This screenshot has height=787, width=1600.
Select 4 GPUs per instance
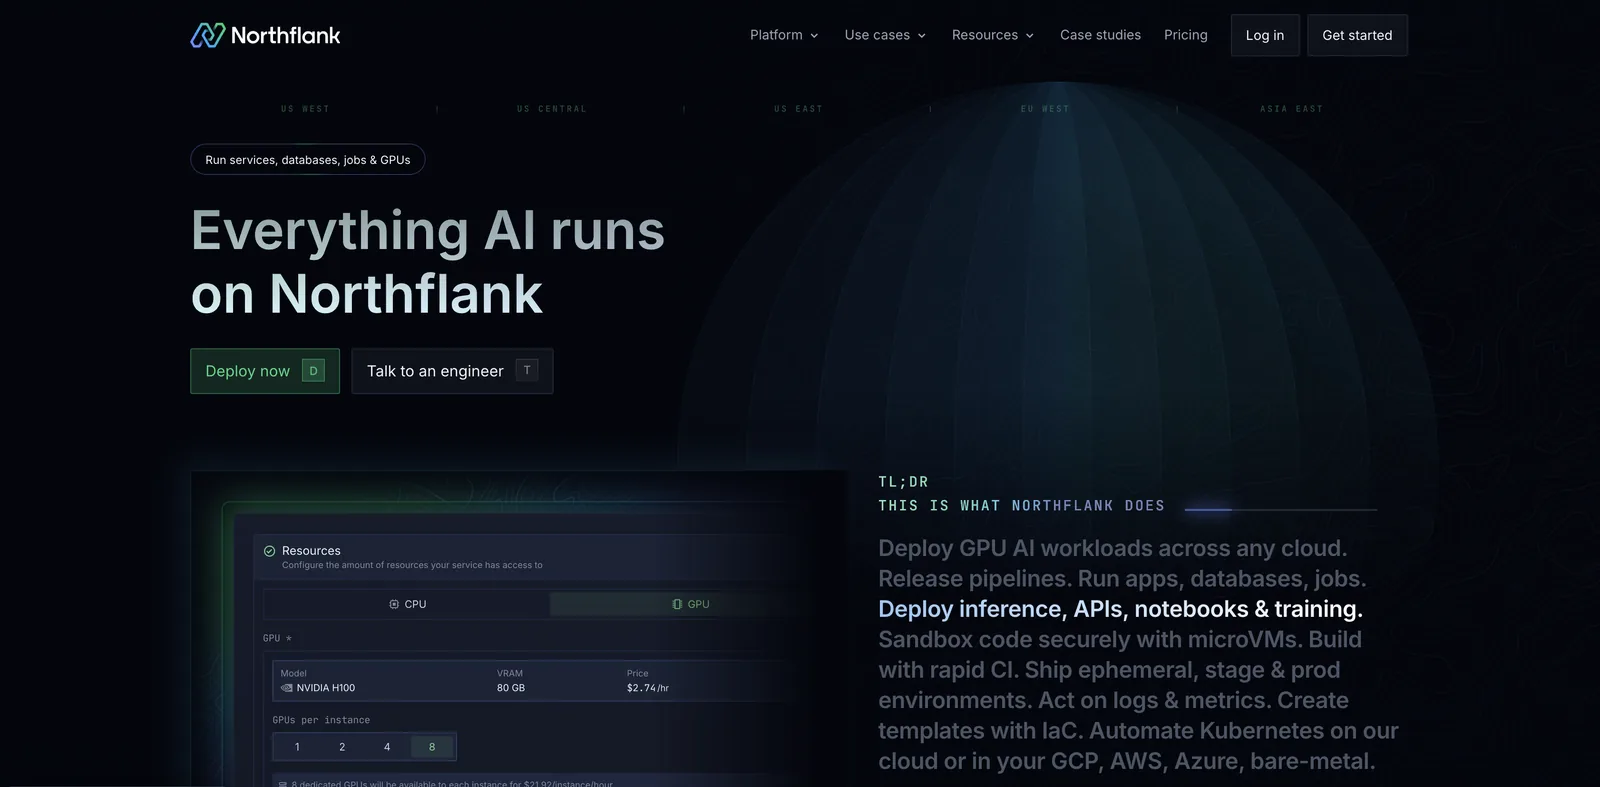(387, 747)
